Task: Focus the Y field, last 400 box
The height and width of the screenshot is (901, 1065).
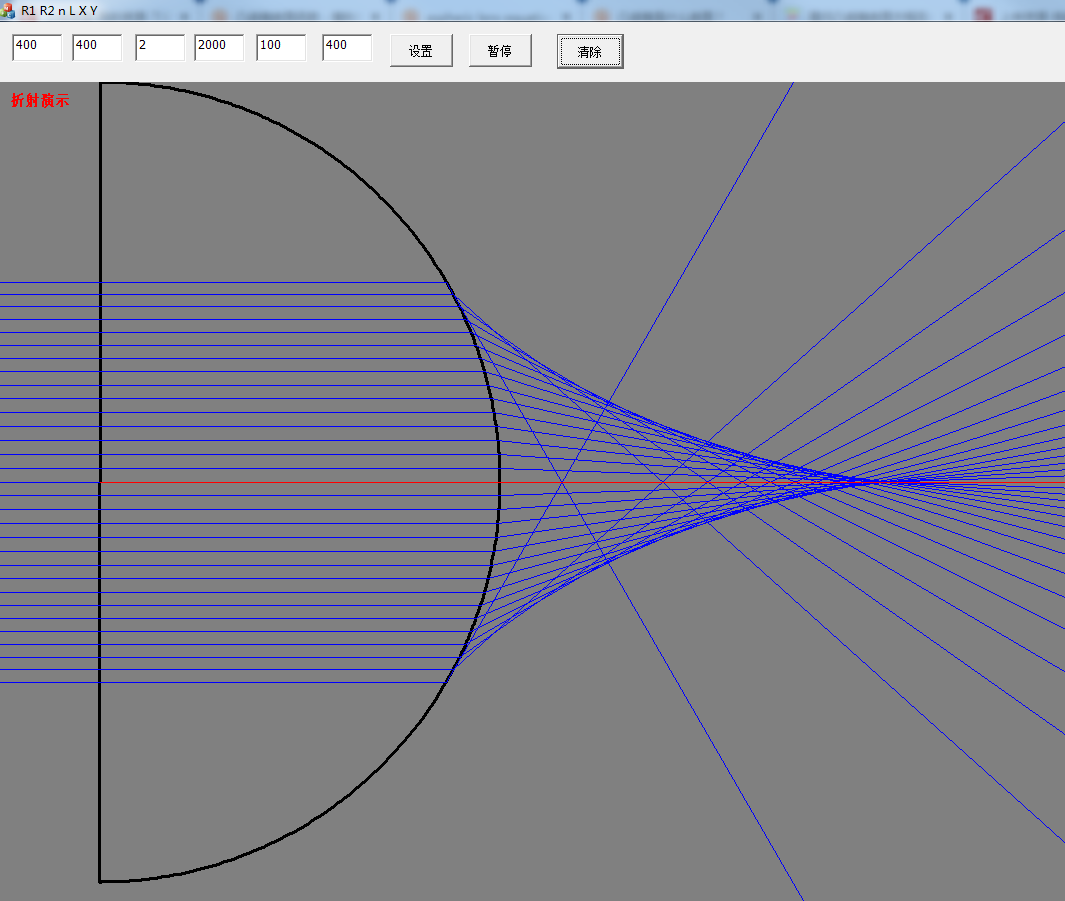Action: pos(347,48)
